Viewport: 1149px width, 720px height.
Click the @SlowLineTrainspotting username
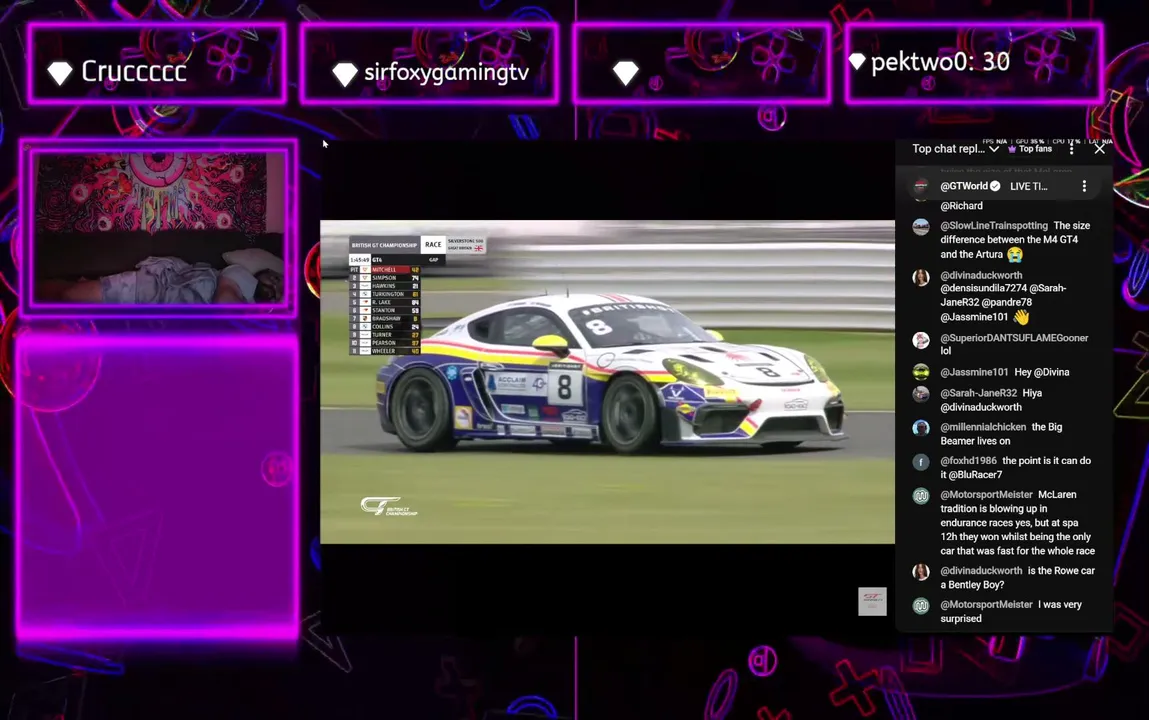[x=994, y=226]
